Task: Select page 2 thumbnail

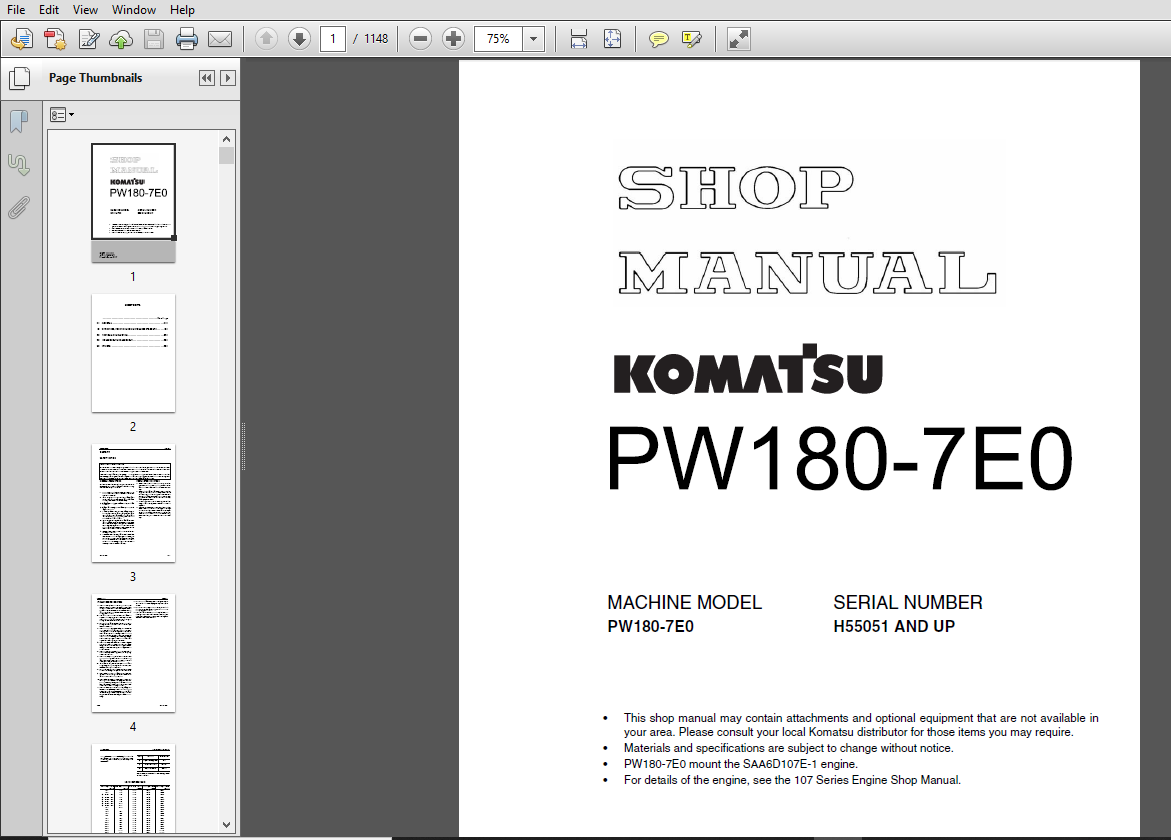Action: pyautogui.click(x=134, y=353)
